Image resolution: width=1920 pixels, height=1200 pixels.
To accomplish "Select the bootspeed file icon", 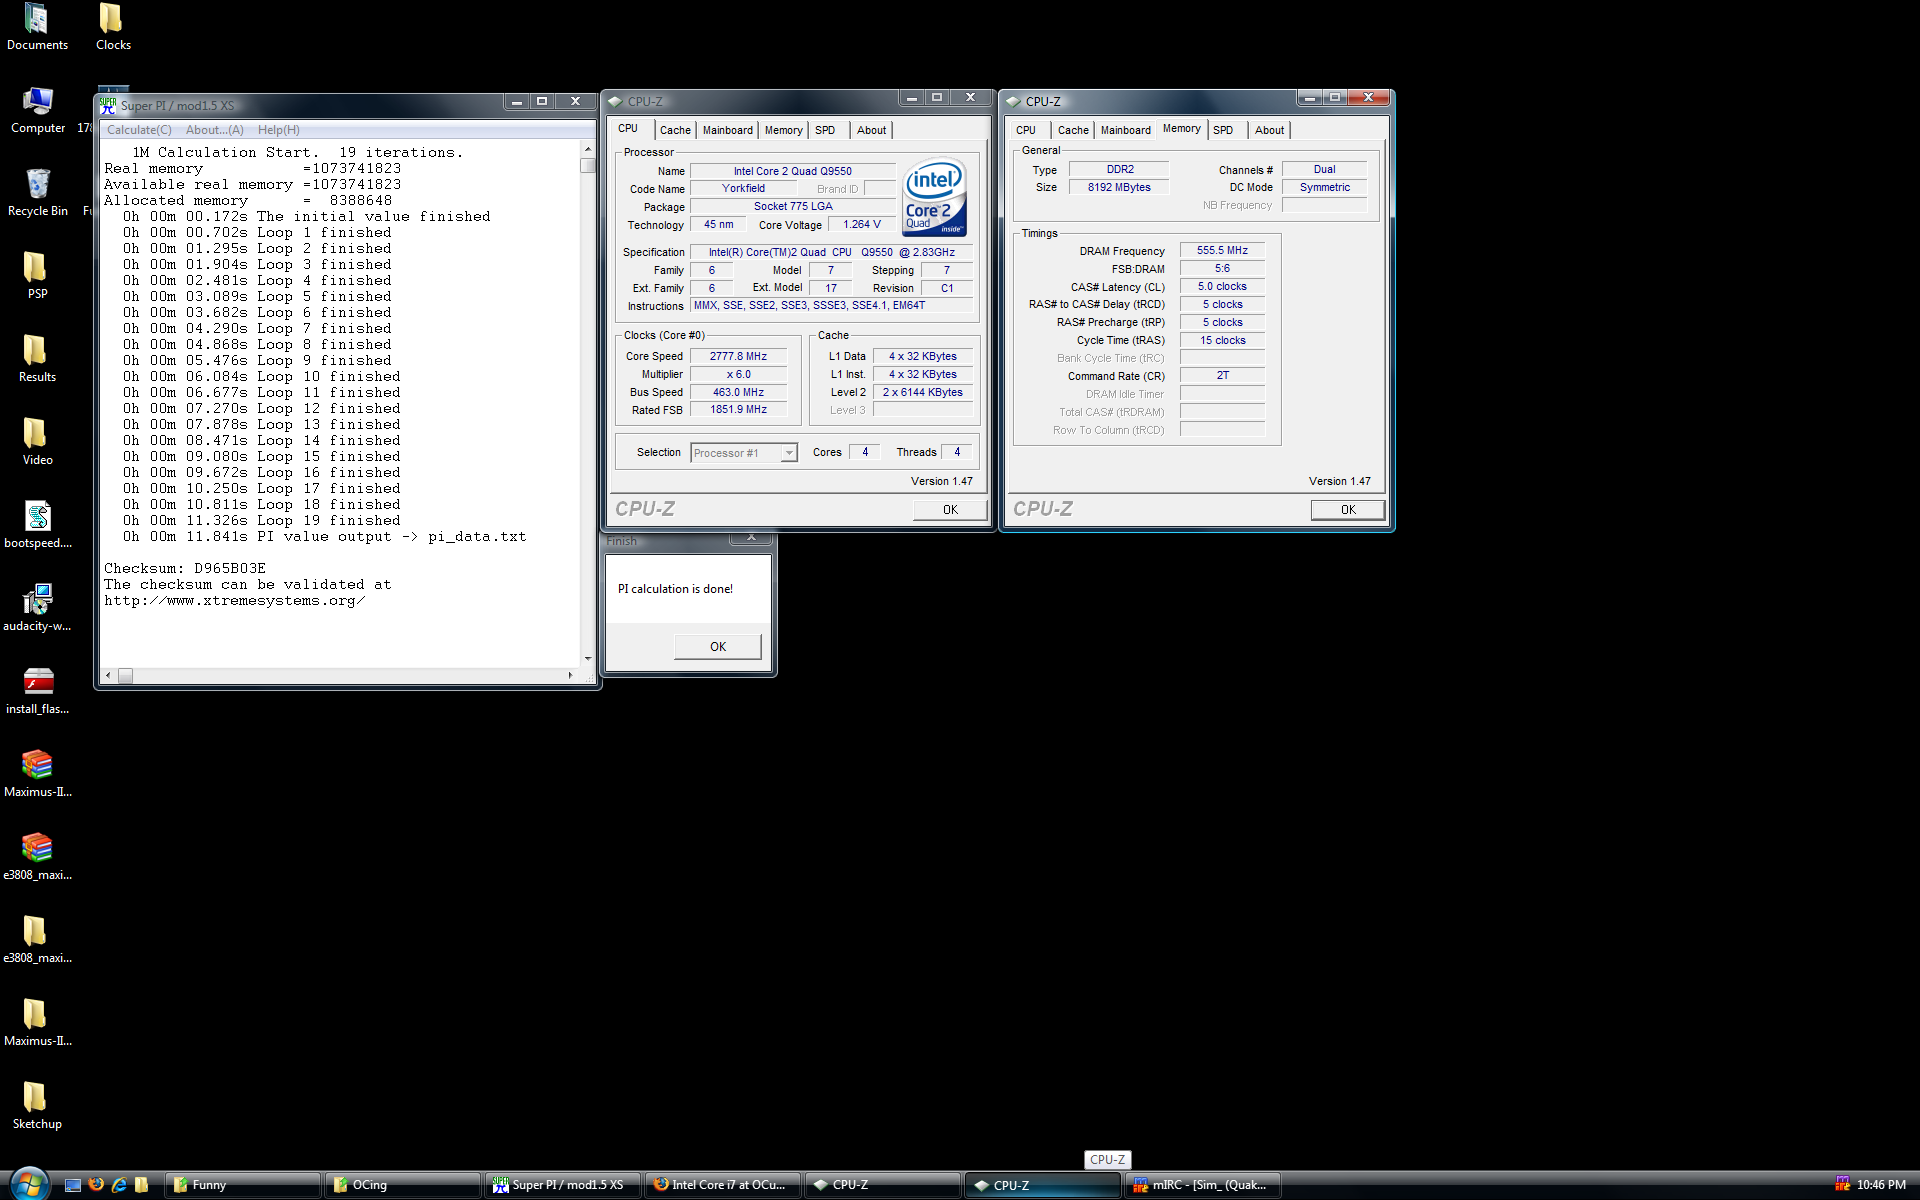I will 37,525.
